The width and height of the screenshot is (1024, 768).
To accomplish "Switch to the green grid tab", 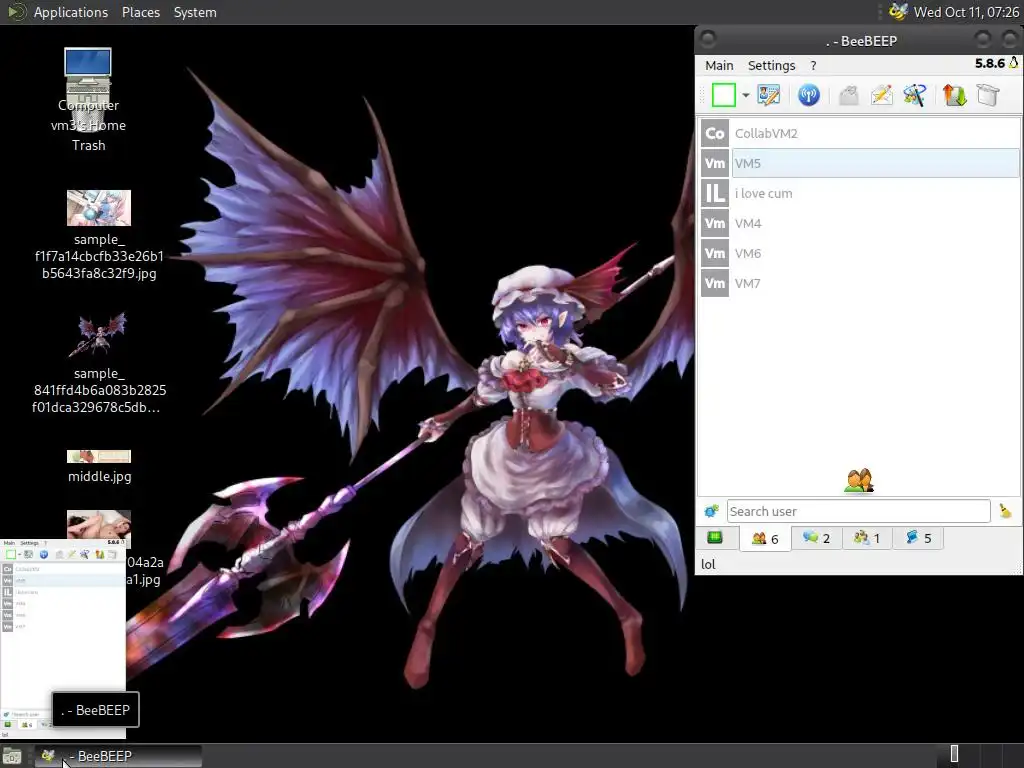I will (715, 537).
